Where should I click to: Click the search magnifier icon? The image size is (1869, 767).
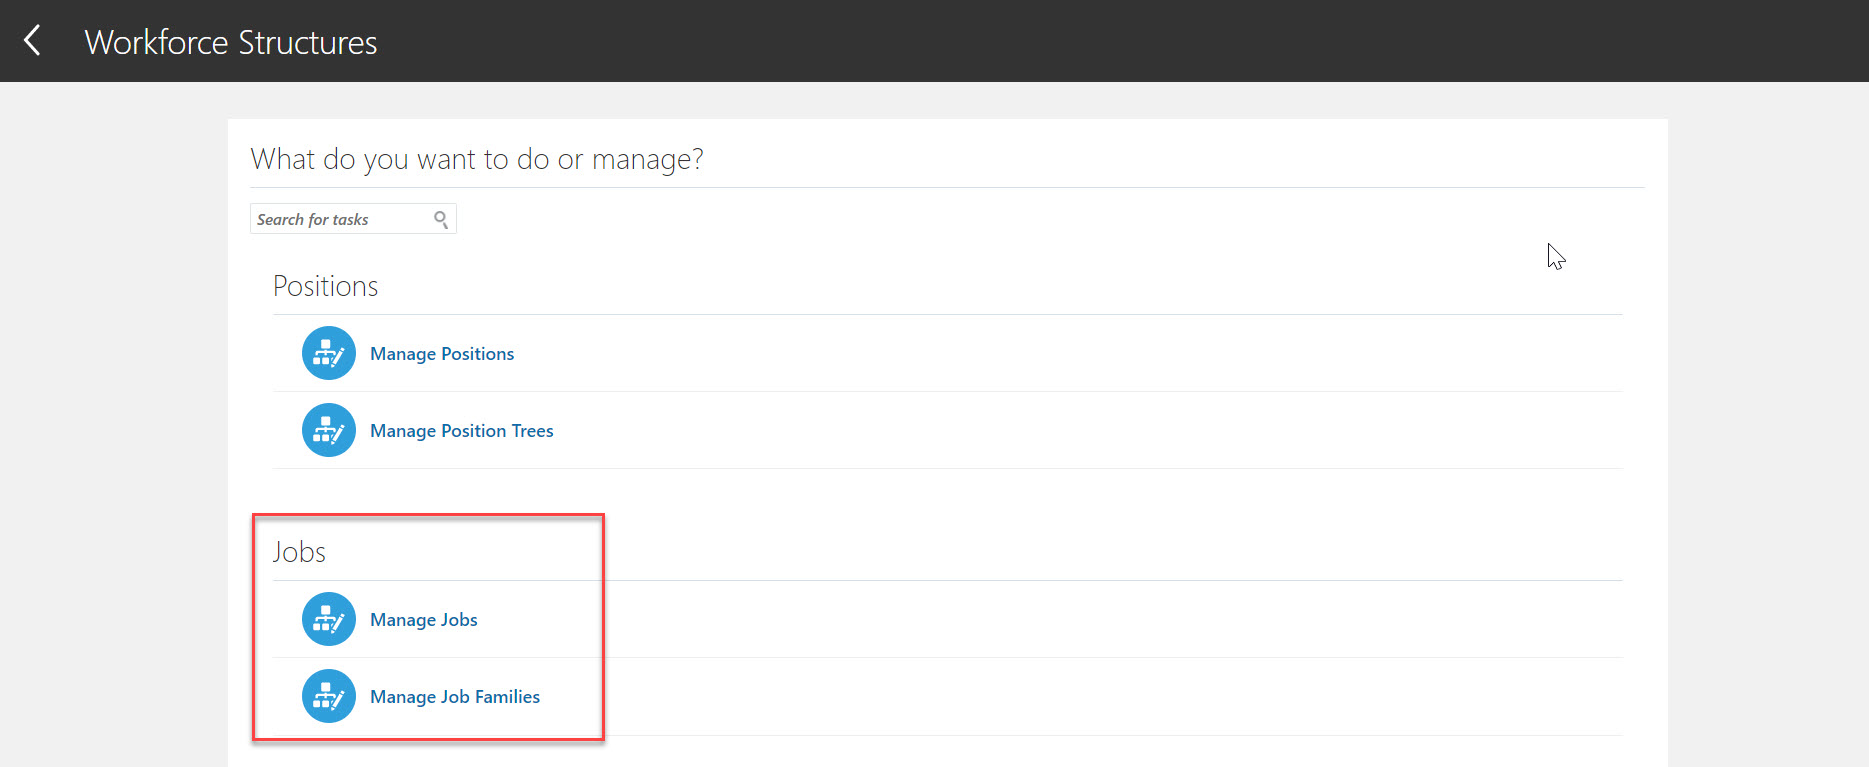pyautogui.click(x=441, y=219)
